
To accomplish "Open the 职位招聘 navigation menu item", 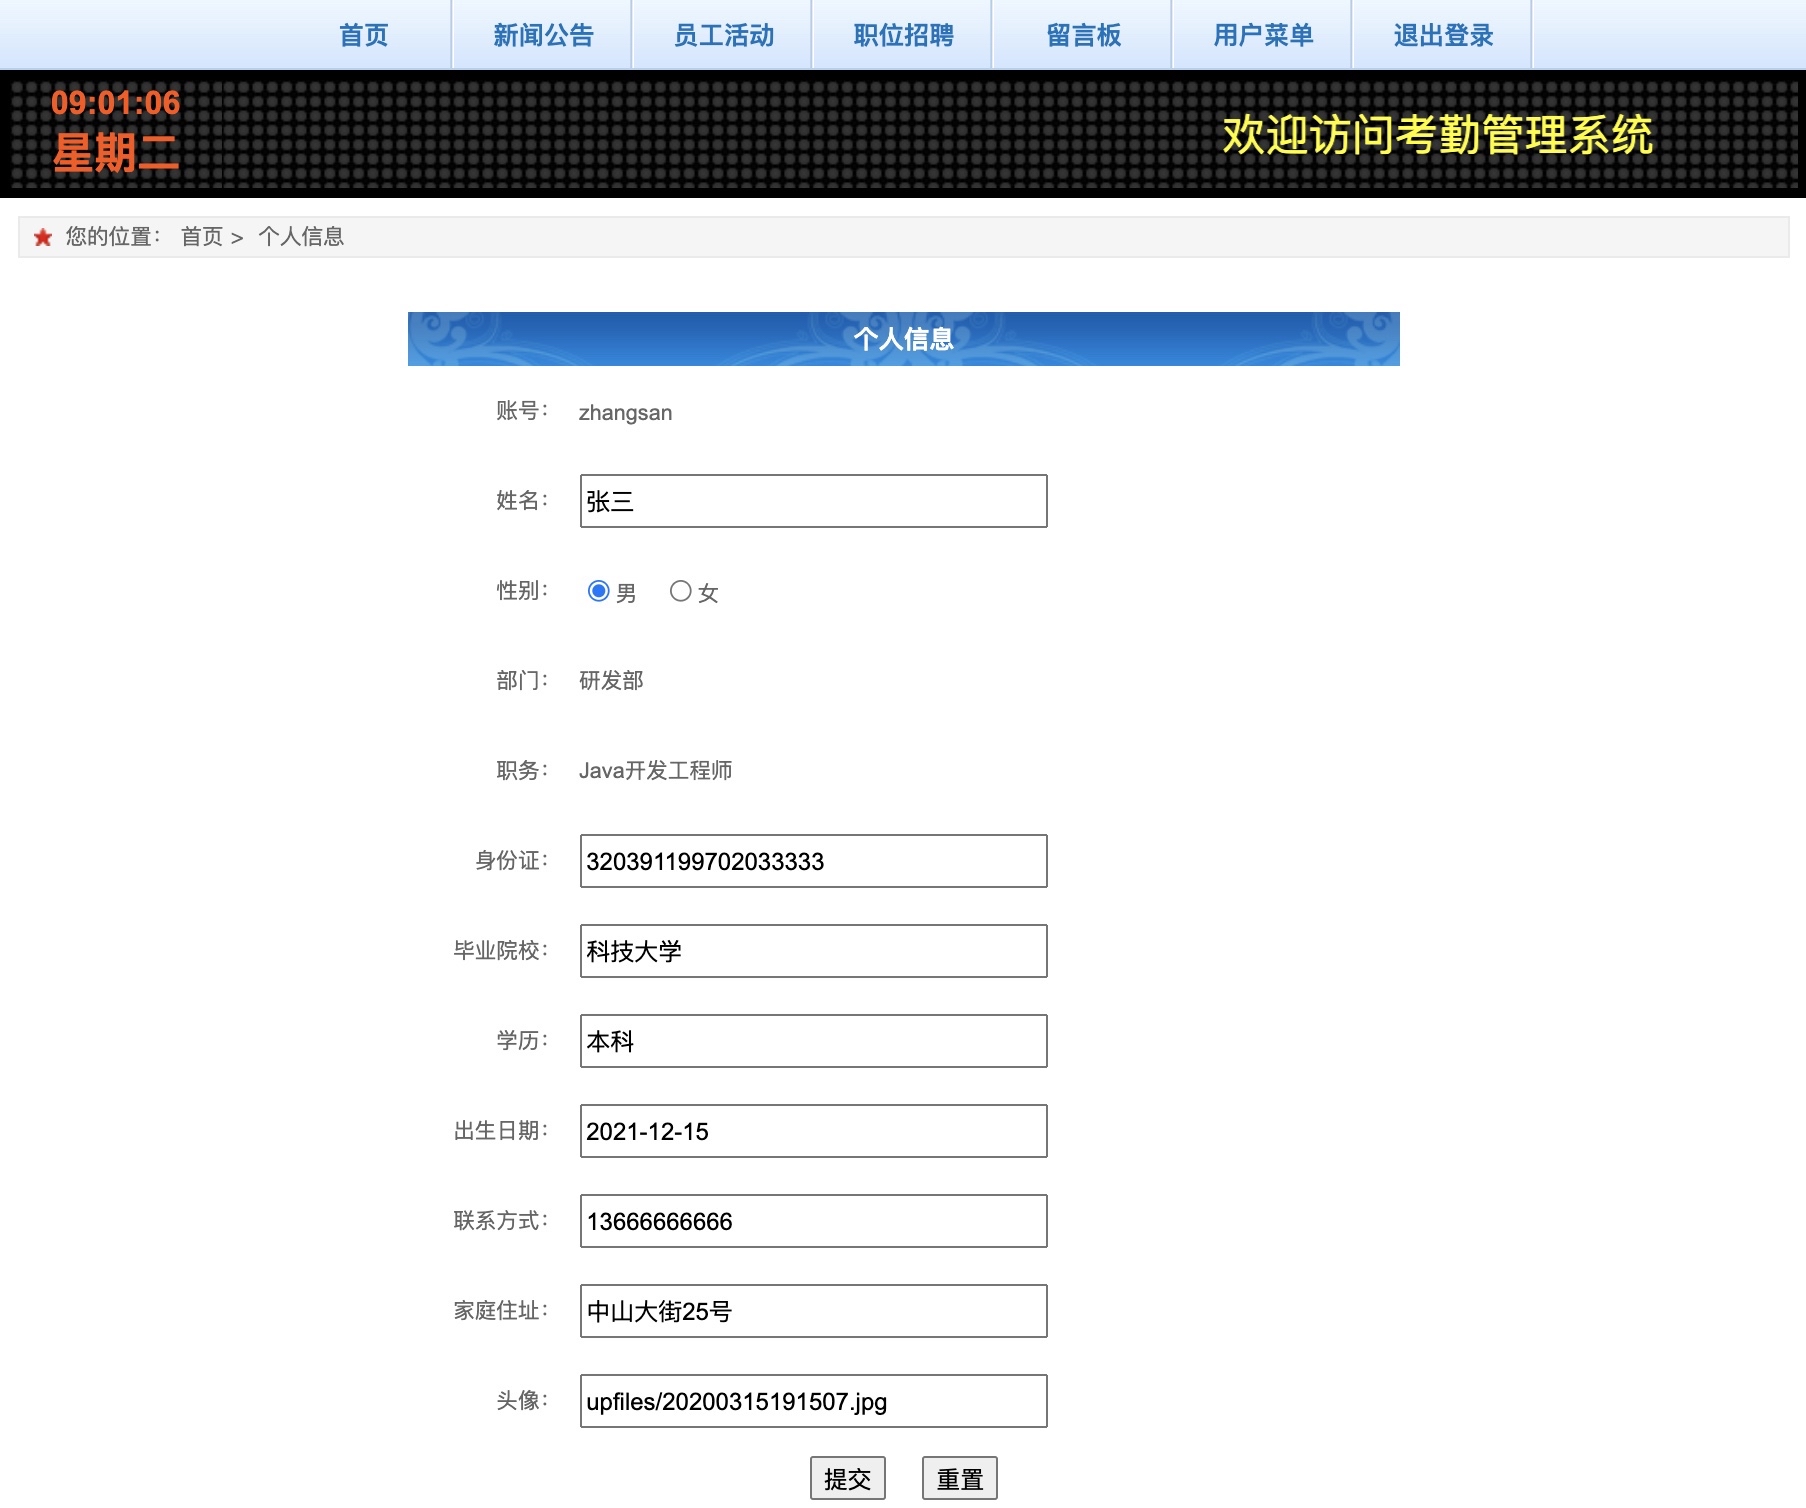I will click(902, 34).
